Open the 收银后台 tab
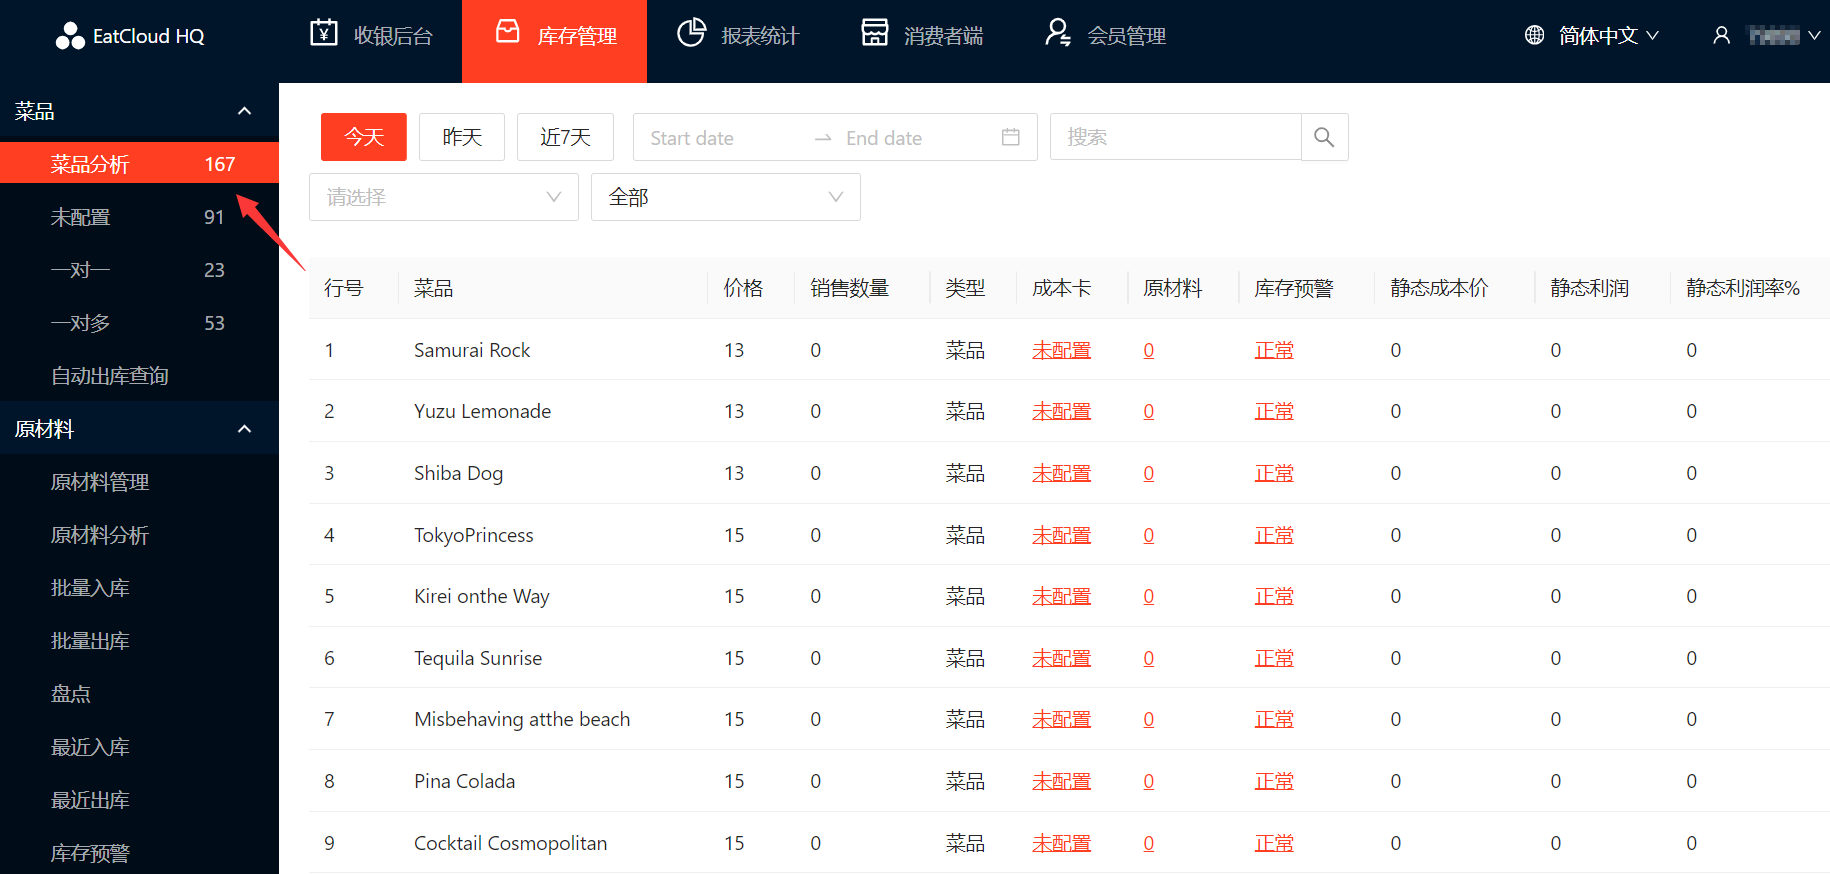This screenshot has height=874, width=1830. [372, 36]
